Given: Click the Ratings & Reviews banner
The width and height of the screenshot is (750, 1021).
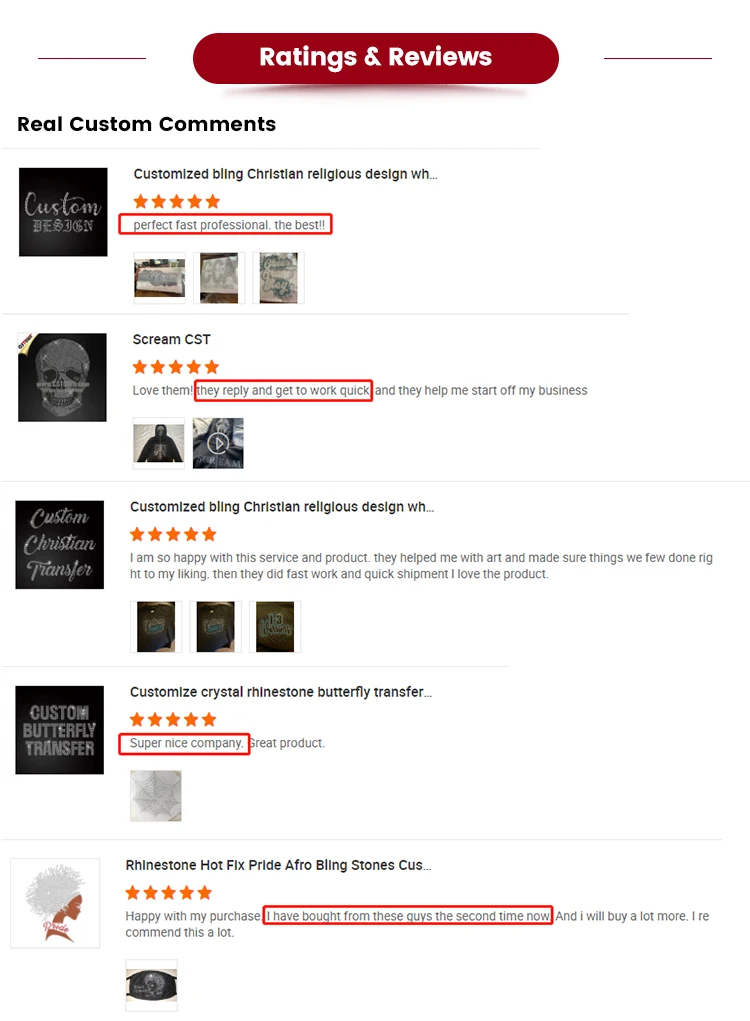Looking at the screenshot, I should tap(376, 58).
